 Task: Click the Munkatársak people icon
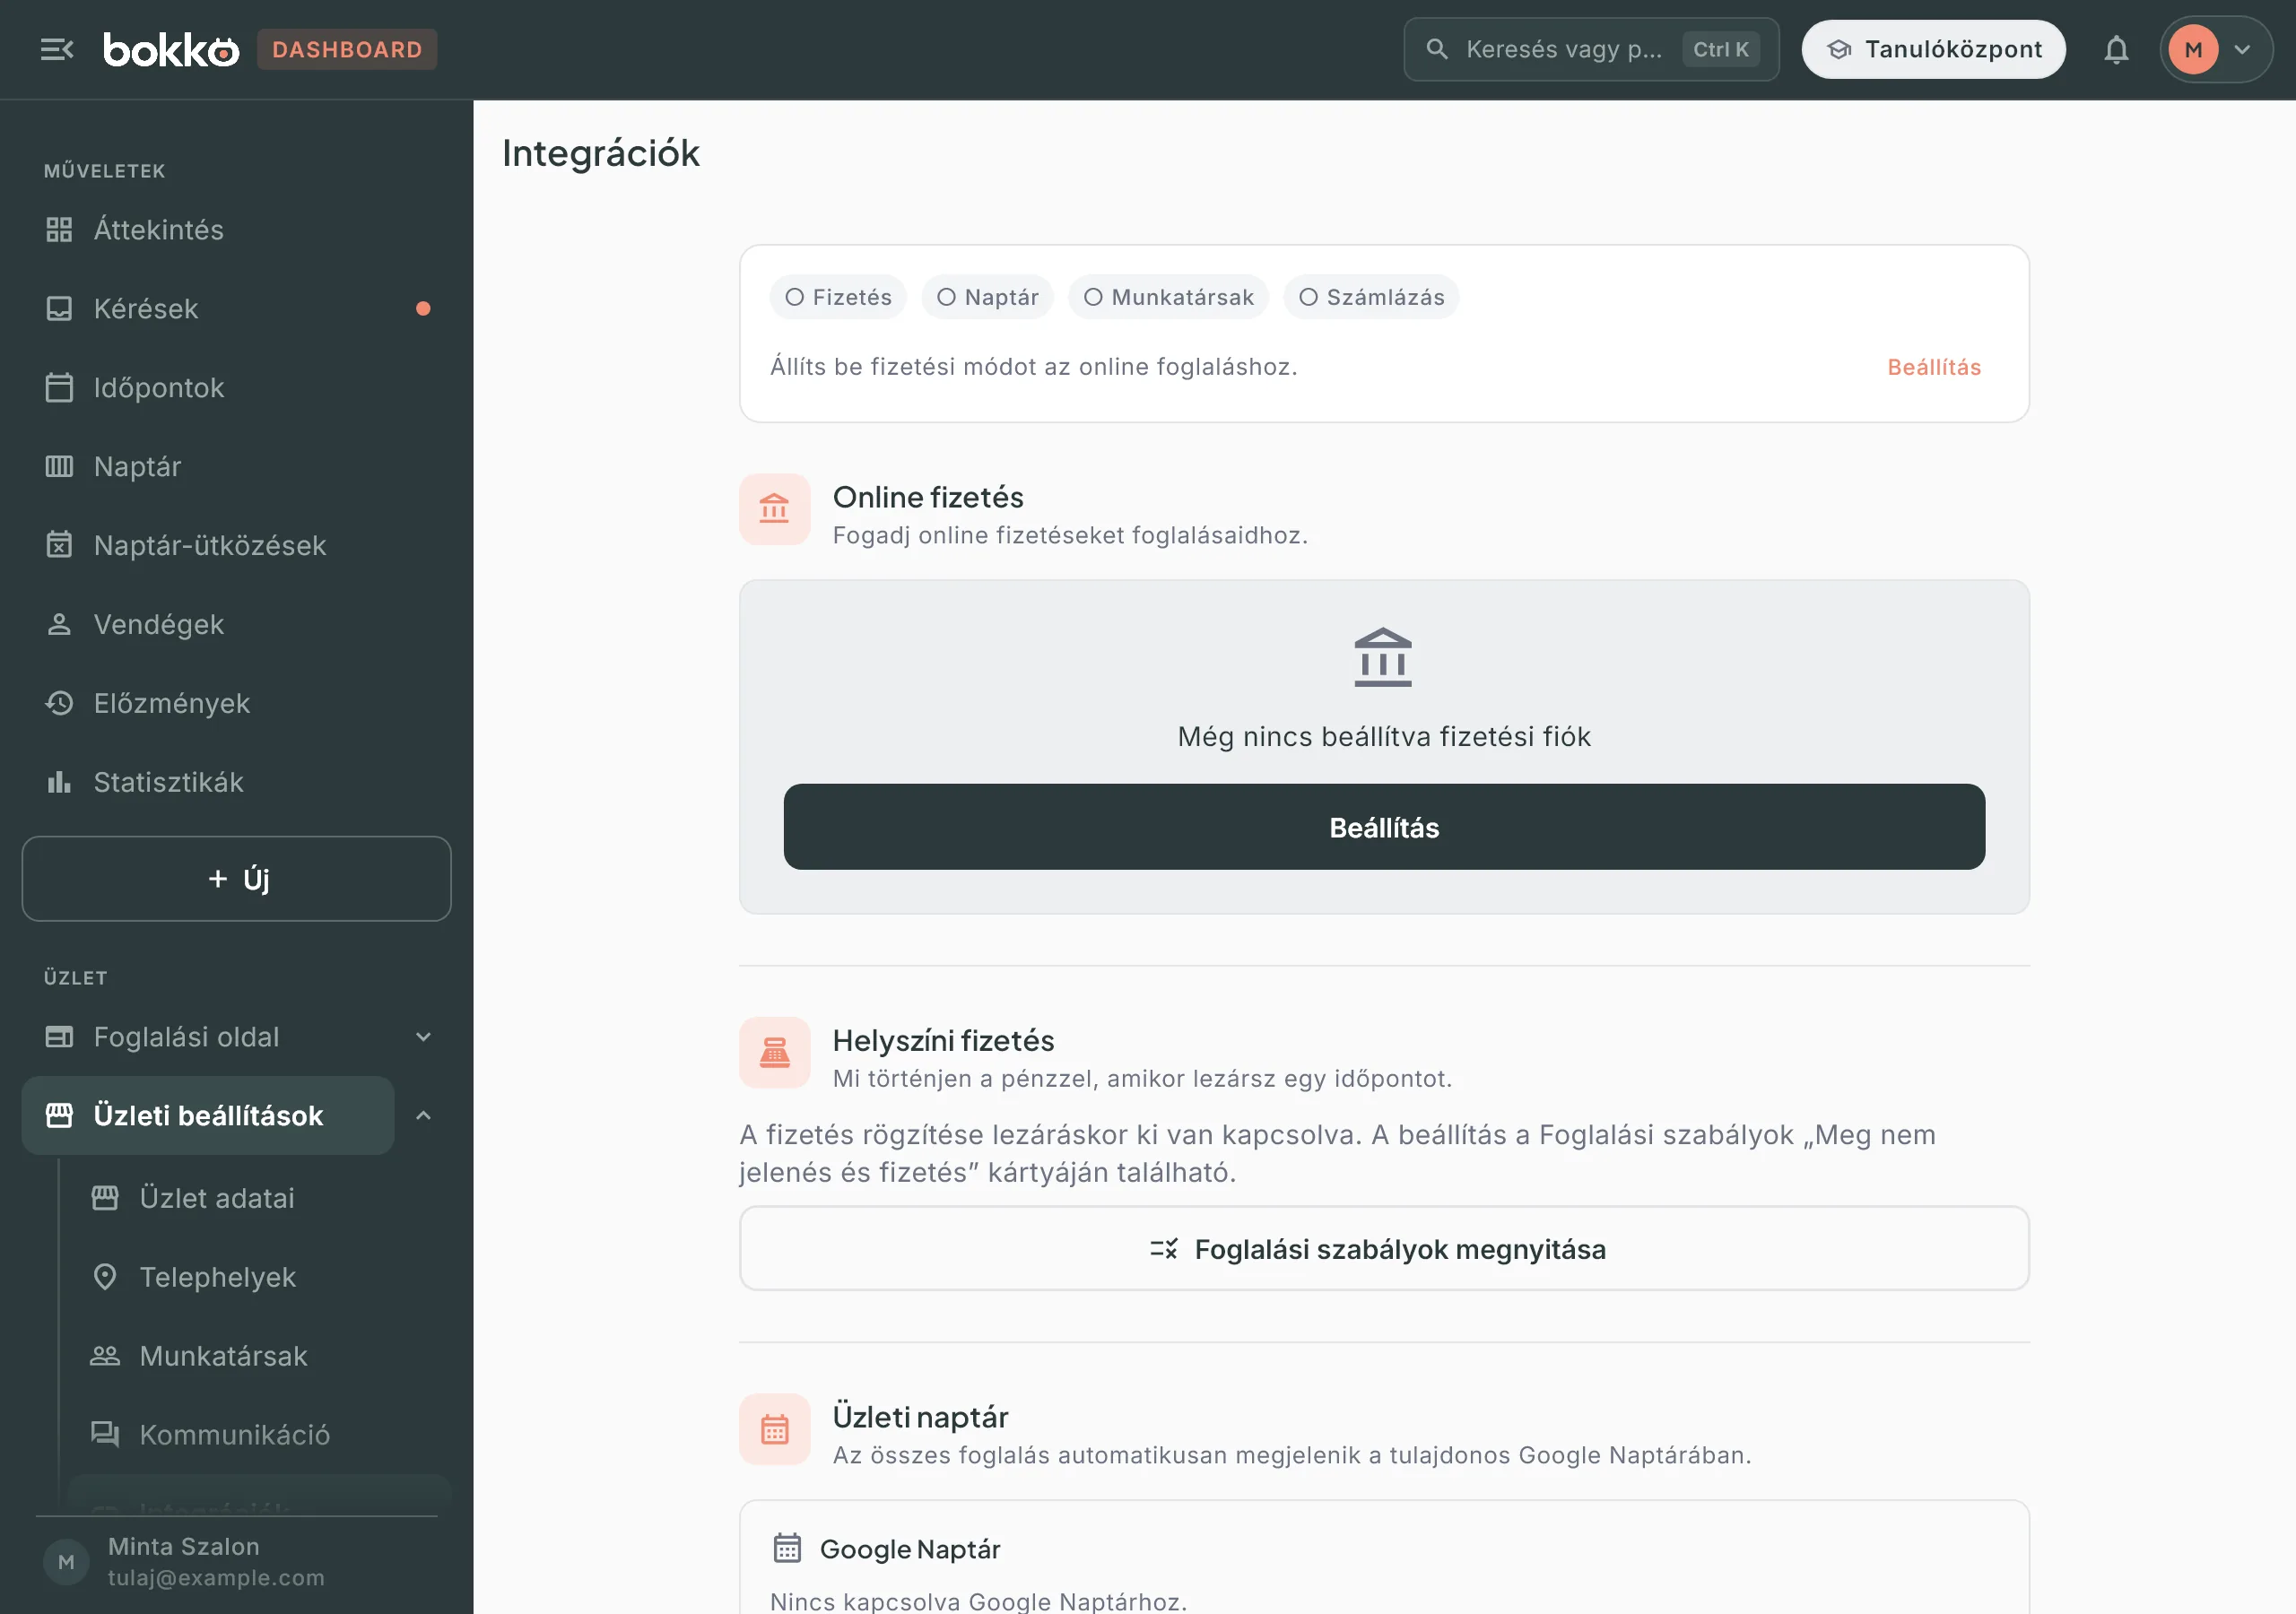pyautogui.click(x=105, y=1356)
